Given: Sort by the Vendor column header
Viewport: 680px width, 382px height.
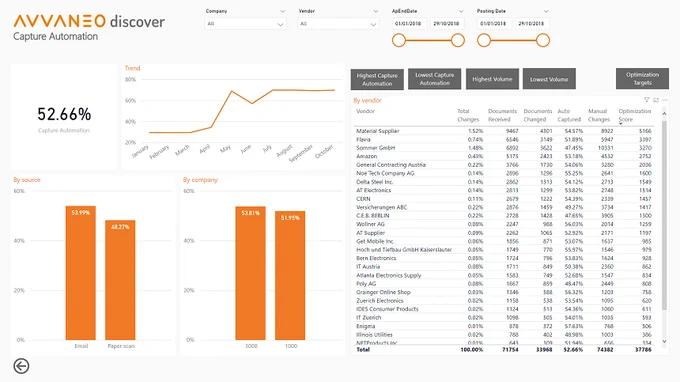Looking at the screenshot, I should click(366, 111).
